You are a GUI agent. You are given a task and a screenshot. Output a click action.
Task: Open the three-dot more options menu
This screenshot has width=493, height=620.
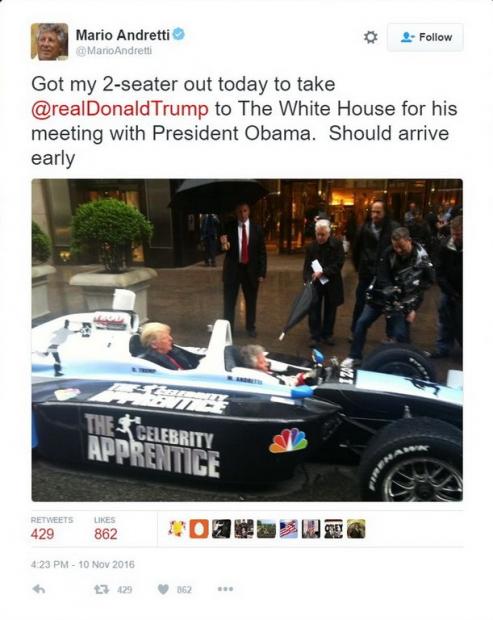click(226, 589)
